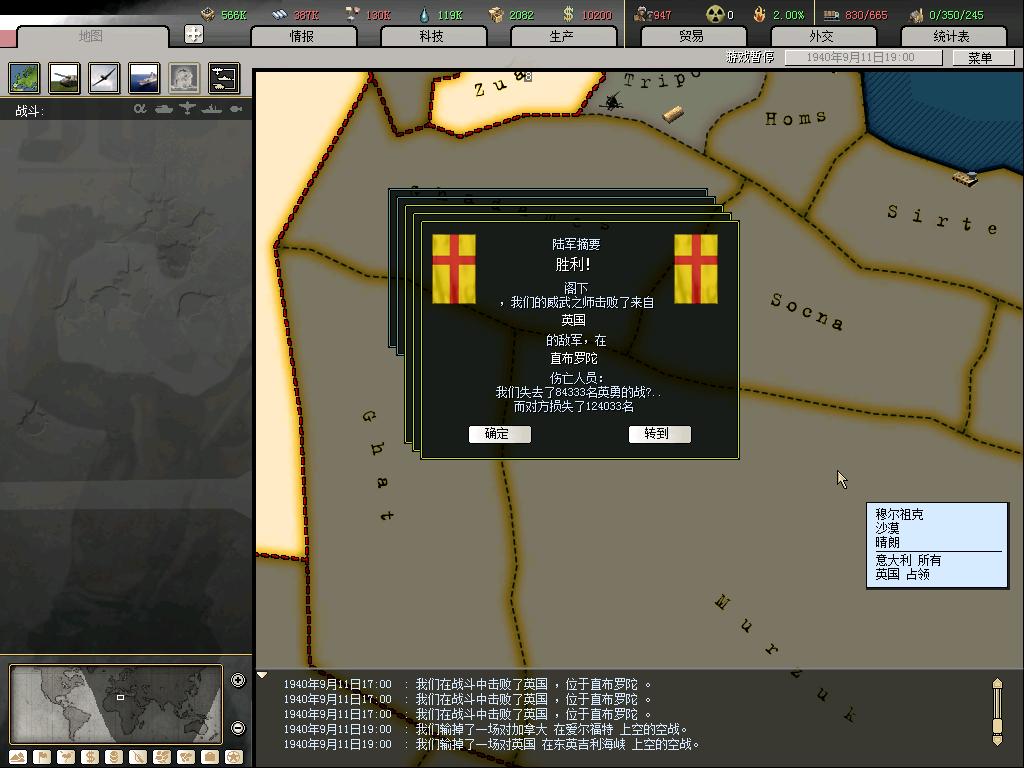Open the 统计表 statistics tab
This screenshot has width=1024, height=768.
[953, 37]
